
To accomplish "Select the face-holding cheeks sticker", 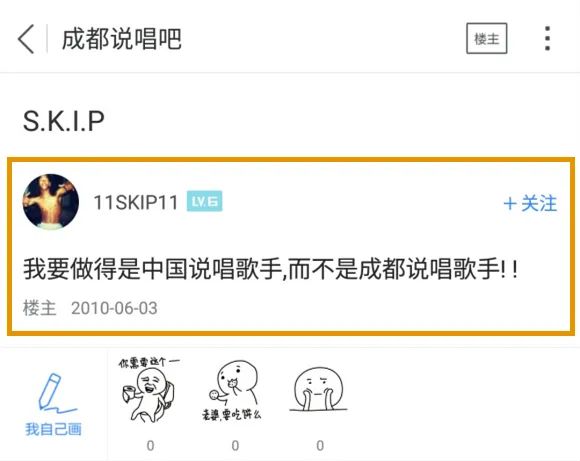I will pyautogui.click(x=319, y=390).
